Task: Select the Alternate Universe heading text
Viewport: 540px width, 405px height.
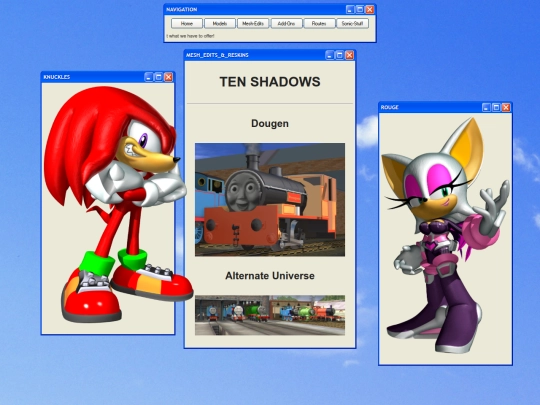Action: [270, 276]
